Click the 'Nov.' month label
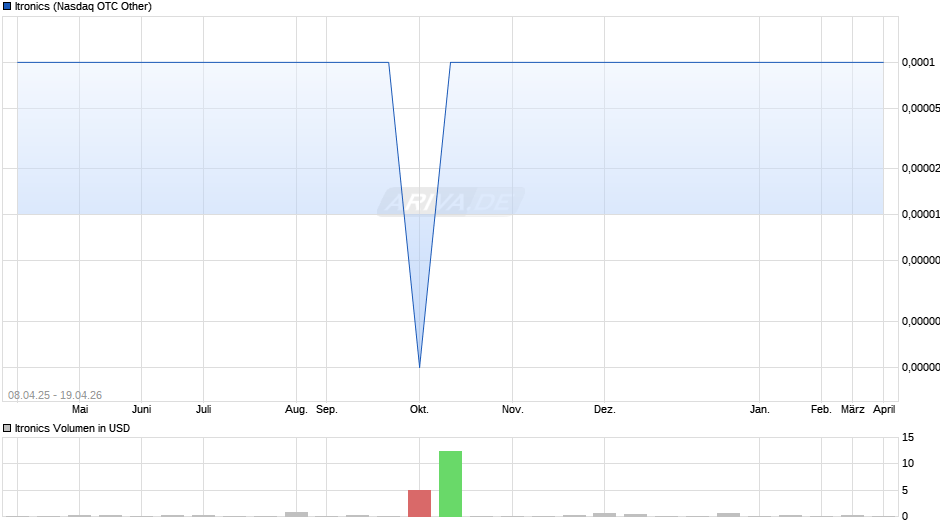 pyautogui.click(x=513, y=410)
